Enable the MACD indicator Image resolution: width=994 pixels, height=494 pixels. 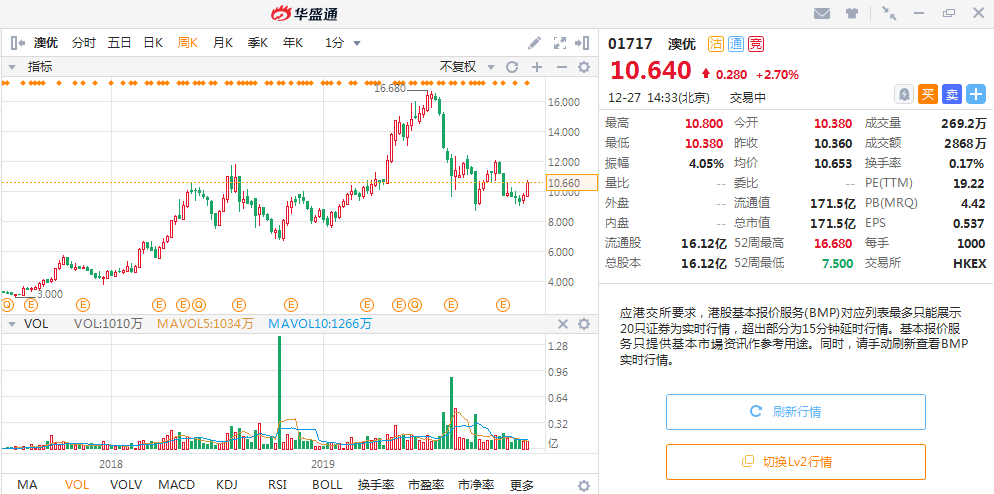click(177, 485)
